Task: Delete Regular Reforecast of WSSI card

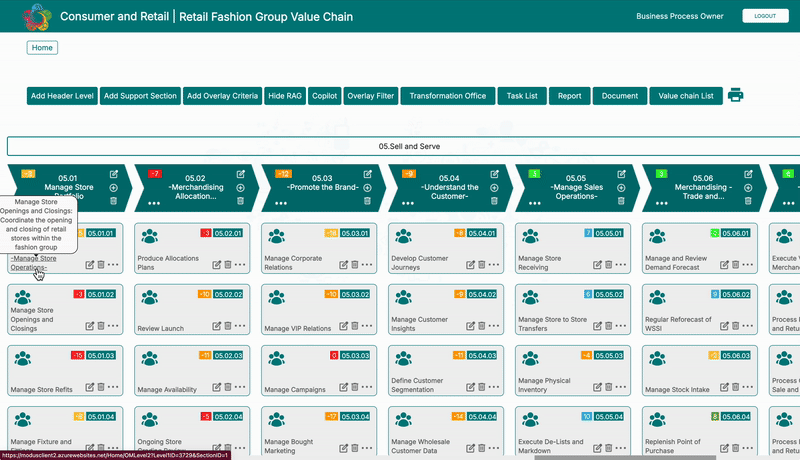Action: 736,326
